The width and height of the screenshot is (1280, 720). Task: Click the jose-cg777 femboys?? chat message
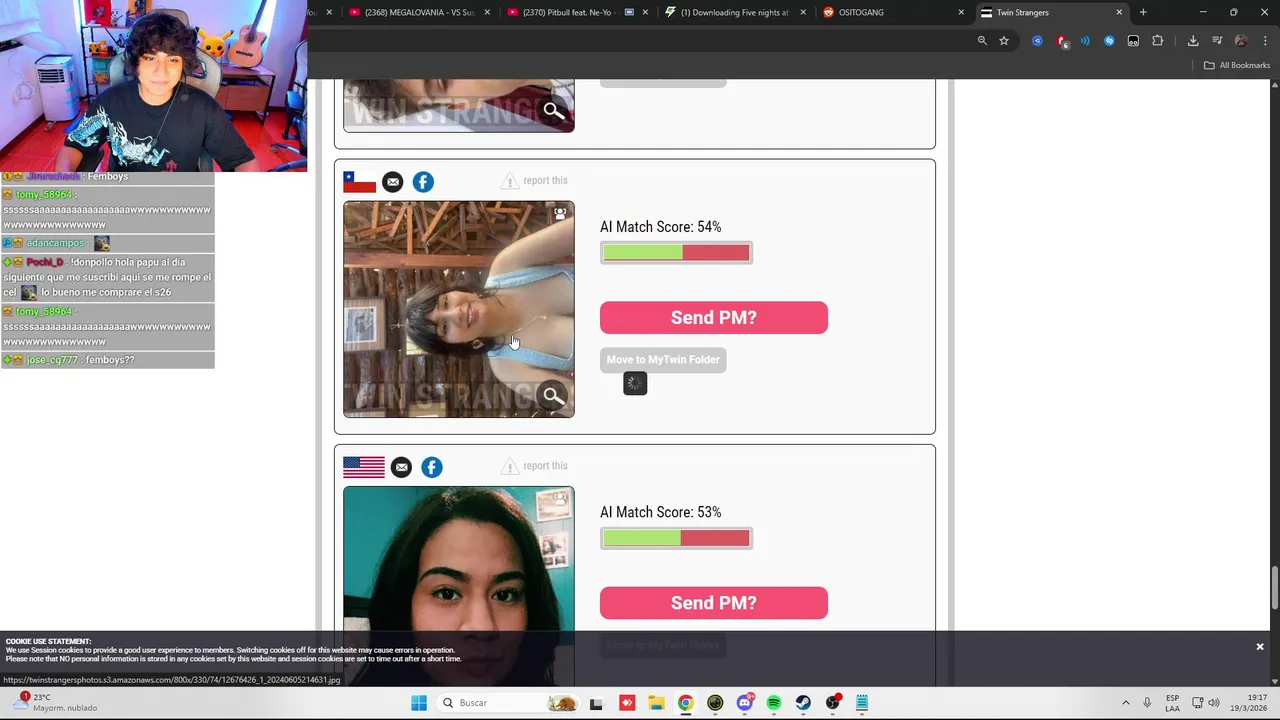107,360
